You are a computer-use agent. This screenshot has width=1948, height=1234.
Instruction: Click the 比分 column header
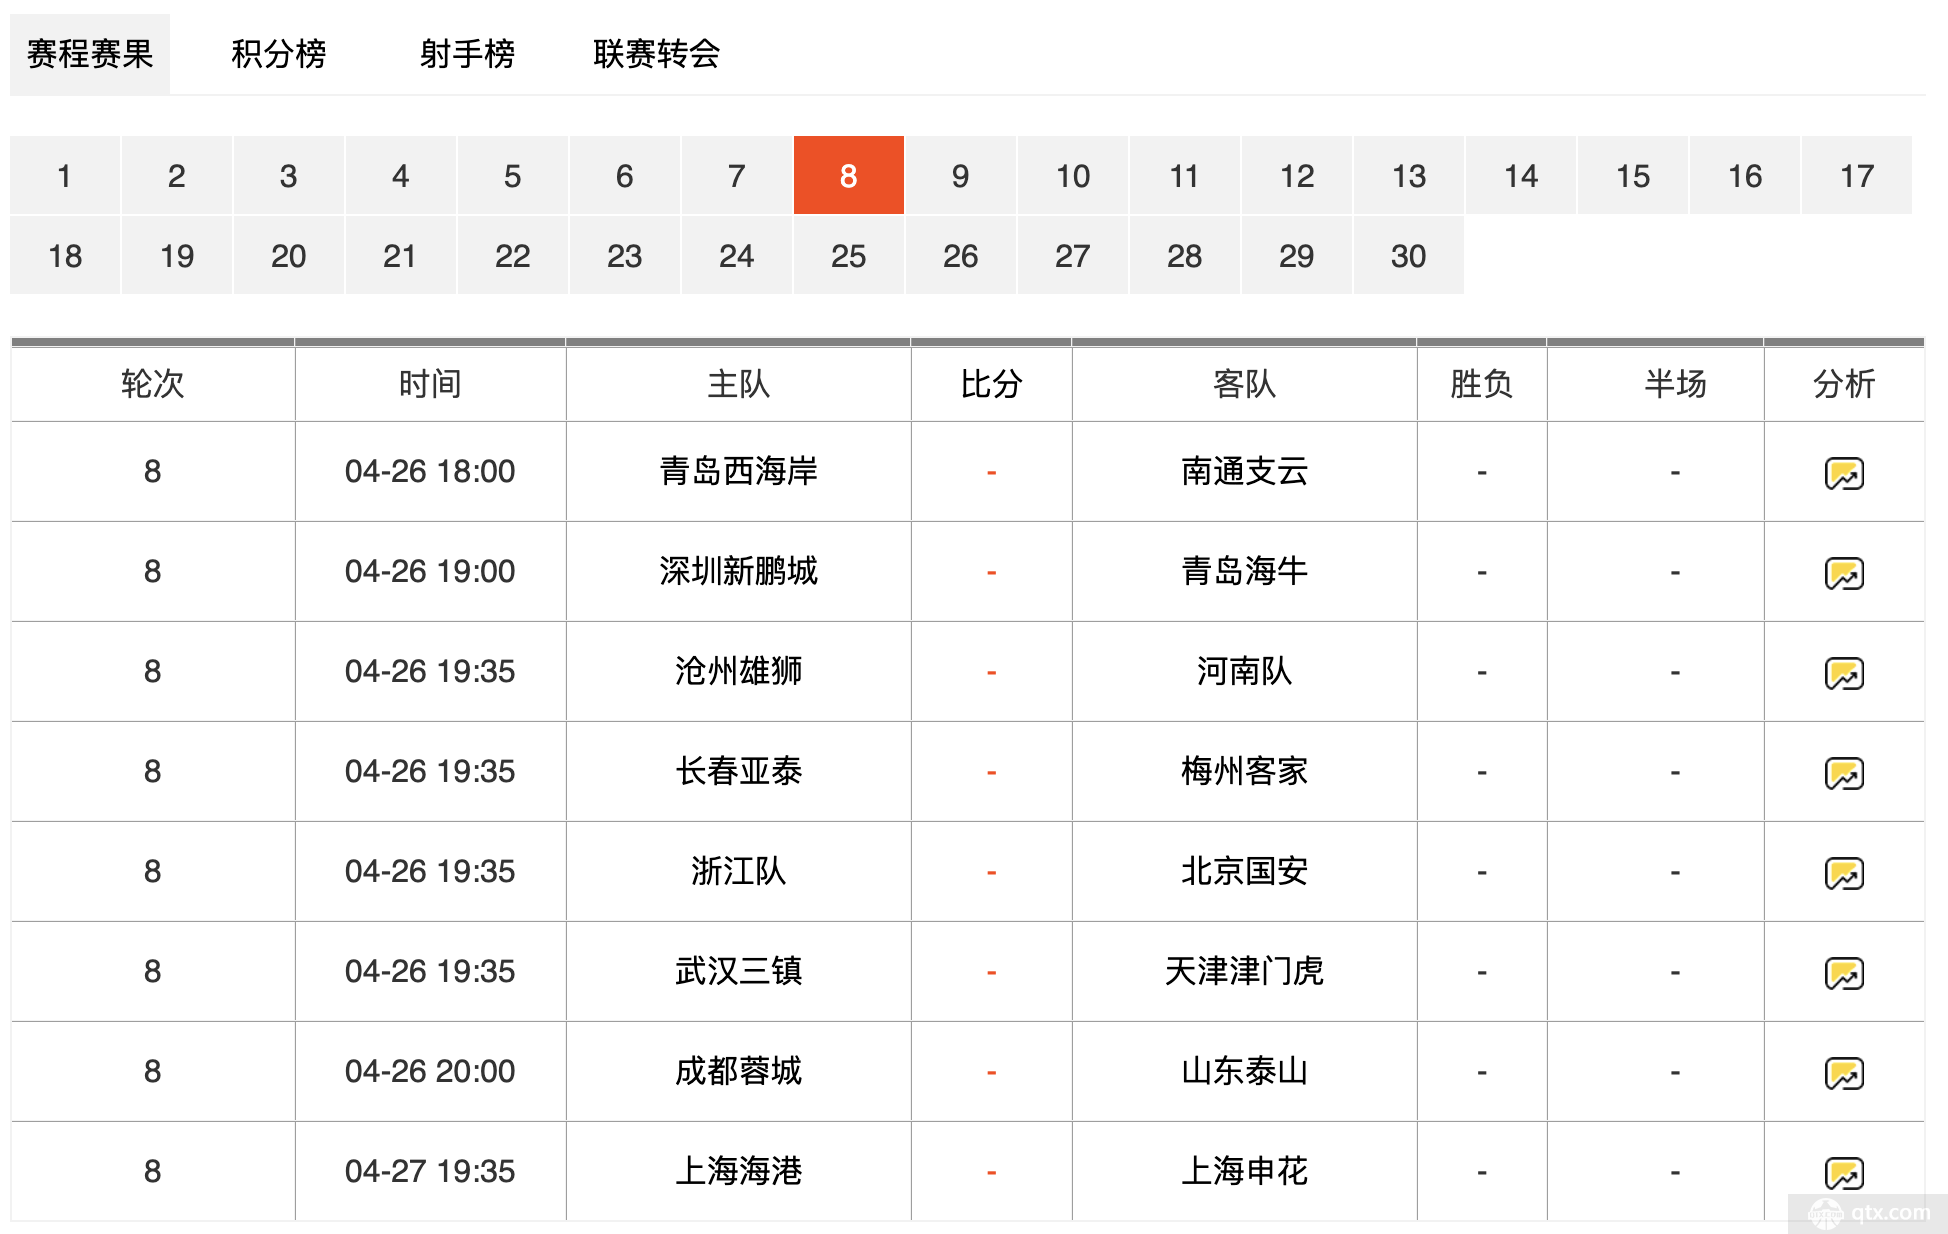pyautogui.click(x=991, y=384)
